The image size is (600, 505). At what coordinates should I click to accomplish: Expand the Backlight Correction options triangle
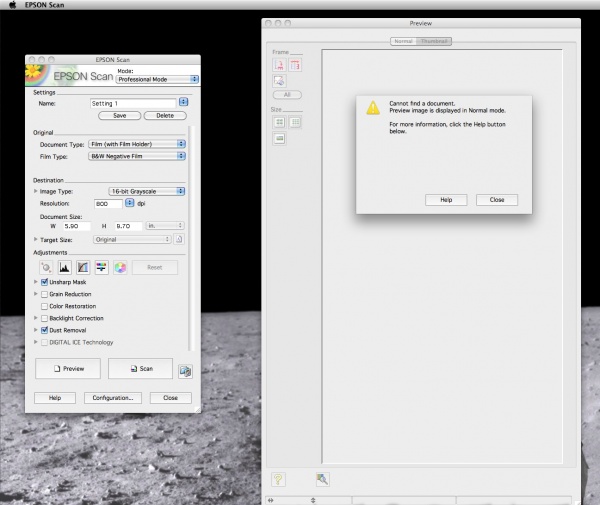point(36,318)
